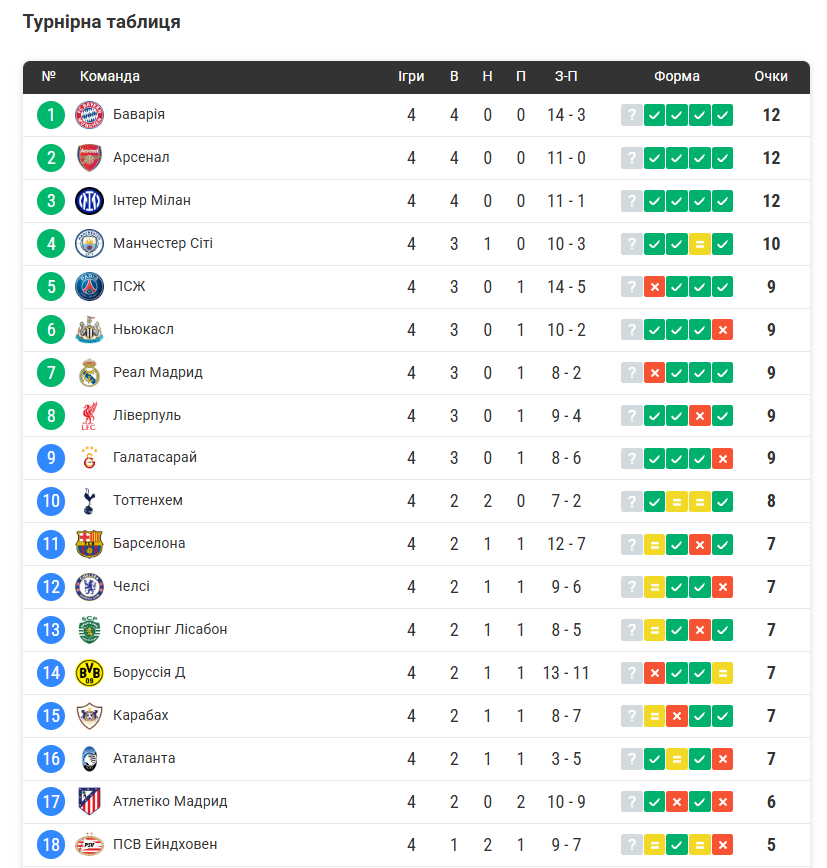This screenshot has height=868, width=827.
Task: Sort table by the Очки column header
Action: tap(771, 76)
